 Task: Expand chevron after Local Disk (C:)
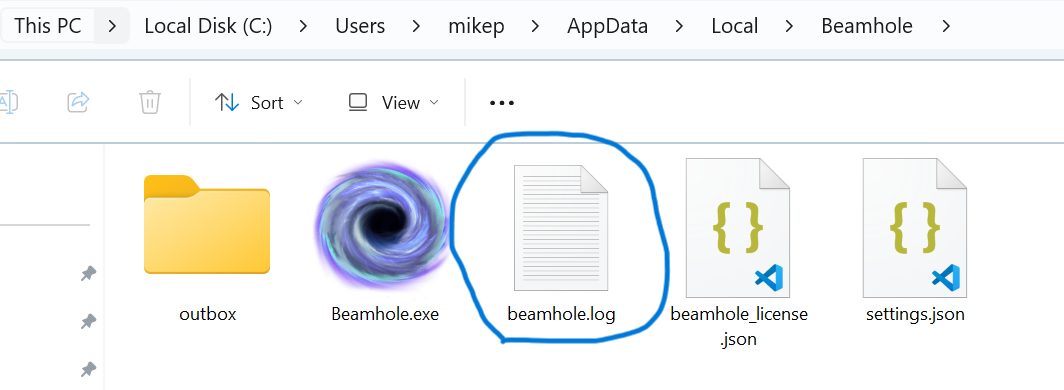(303, 26)
